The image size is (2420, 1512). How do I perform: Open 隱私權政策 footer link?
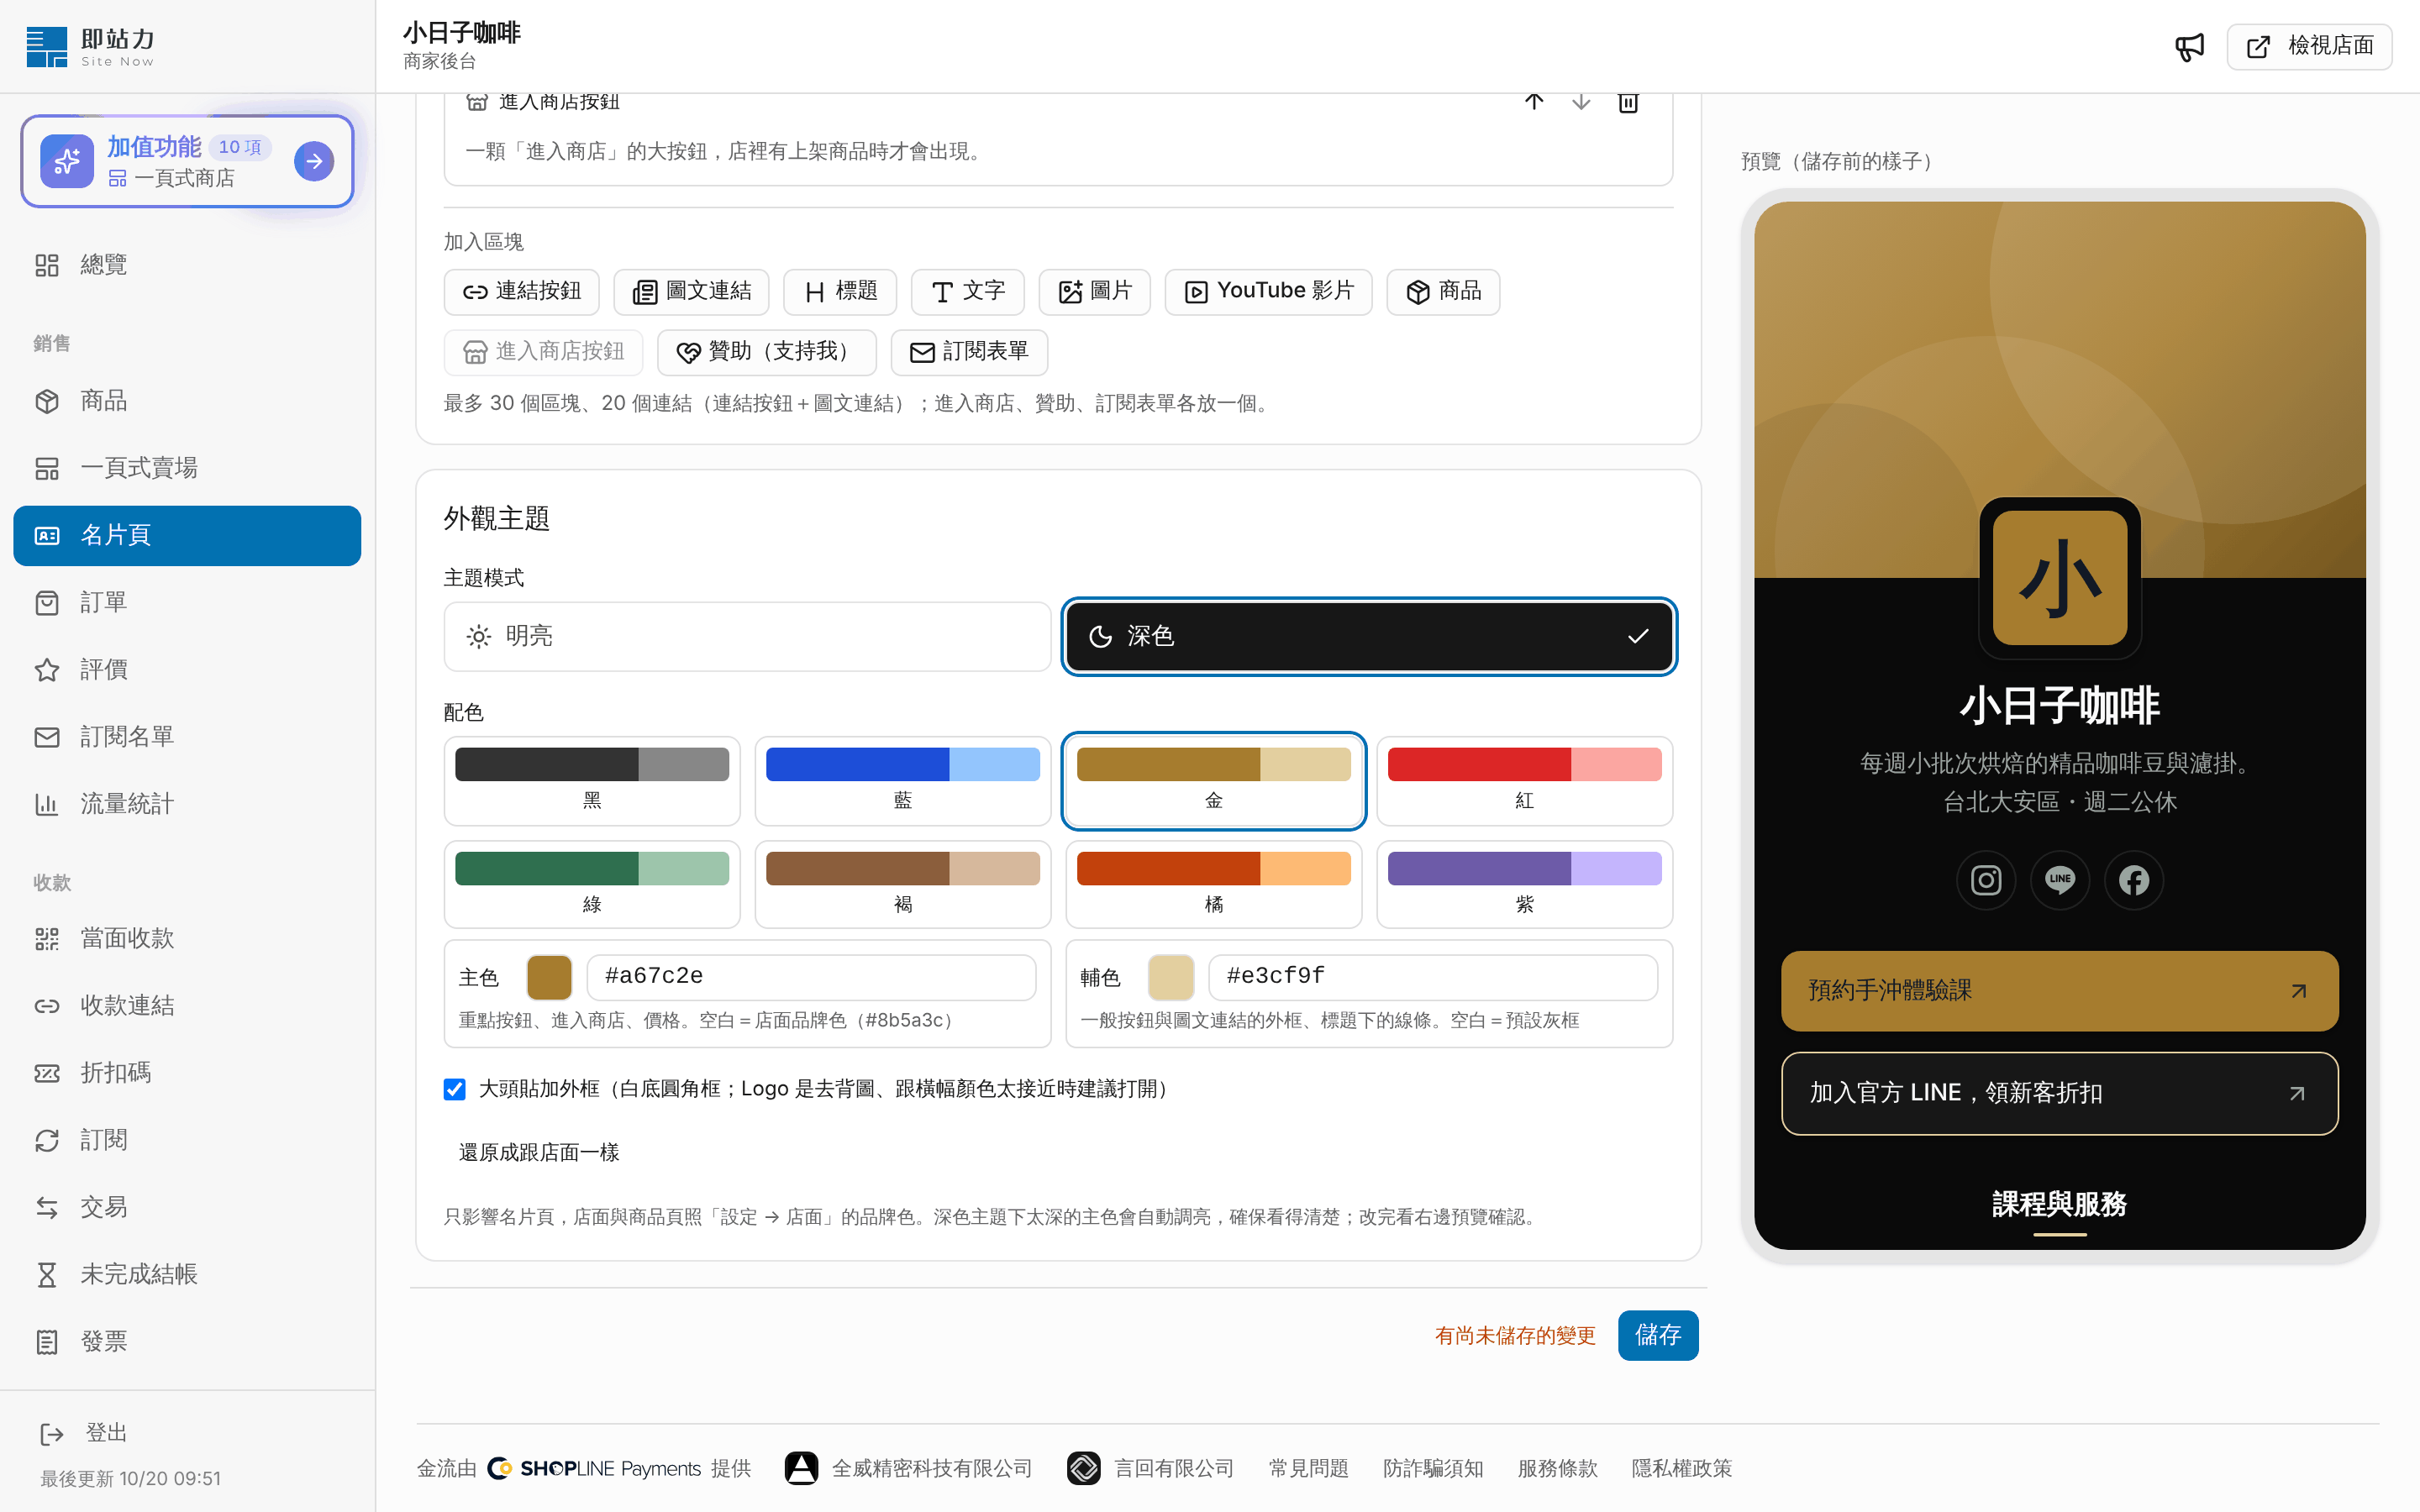[1681, 1468]
